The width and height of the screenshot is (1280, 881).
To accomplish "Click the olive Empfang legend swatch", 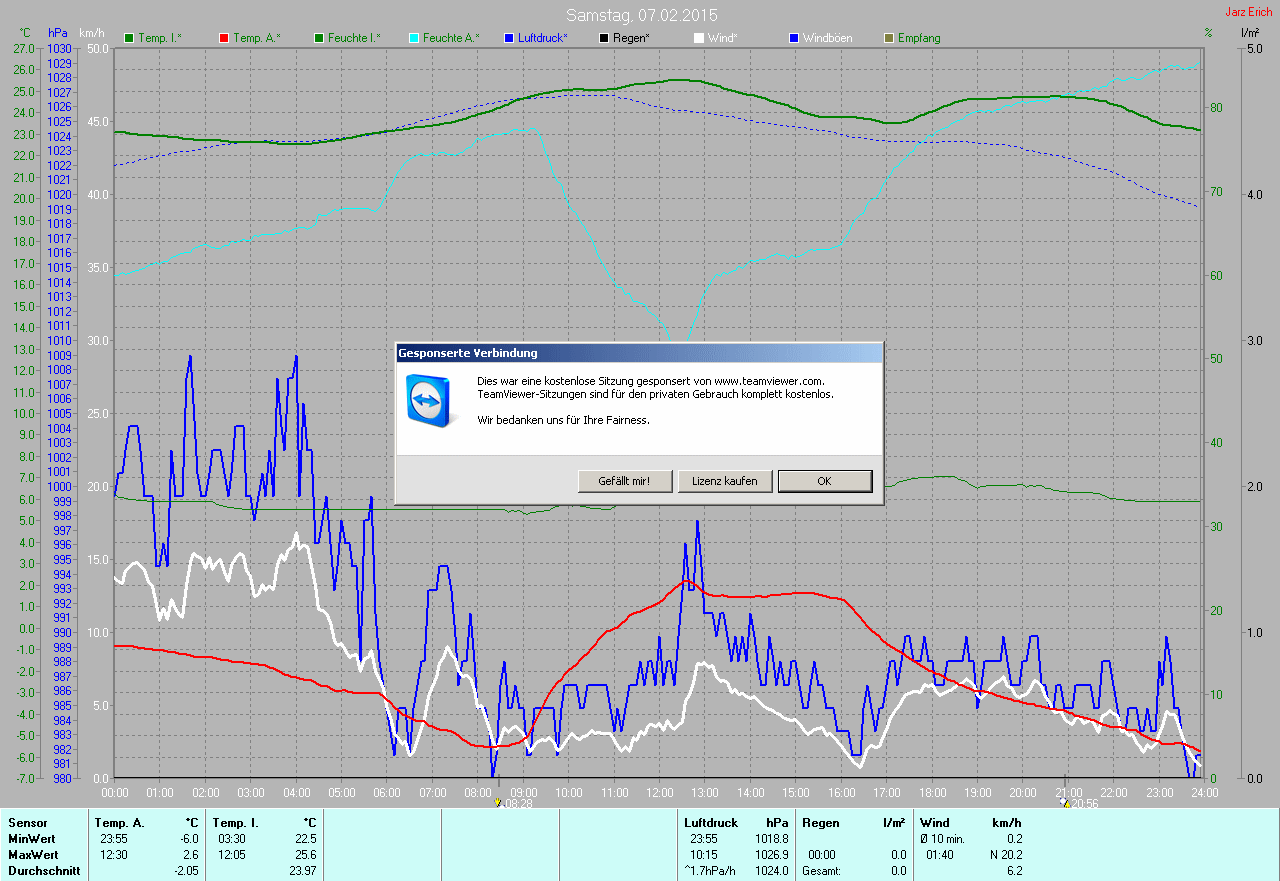I will coord(889,38).
